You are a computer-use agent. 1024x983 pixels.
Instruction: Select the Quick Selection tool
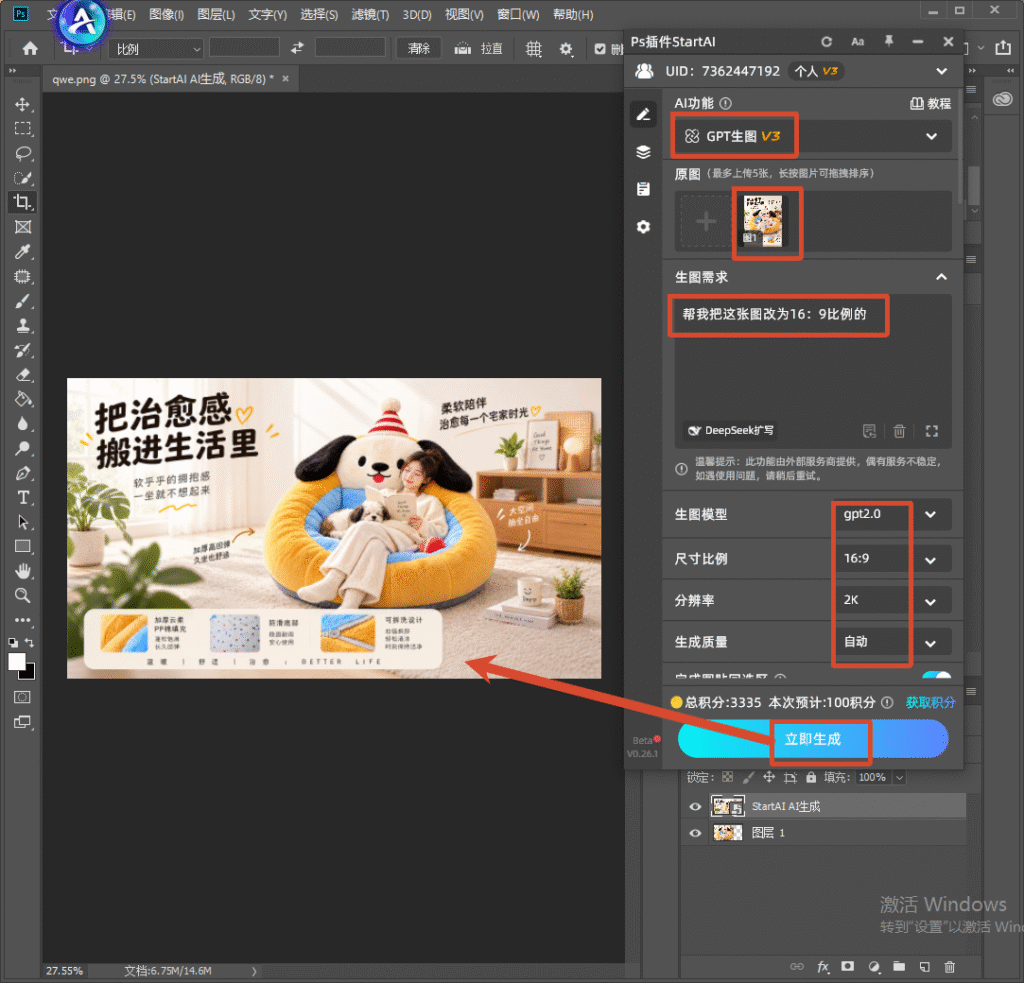tap(23, 178)
